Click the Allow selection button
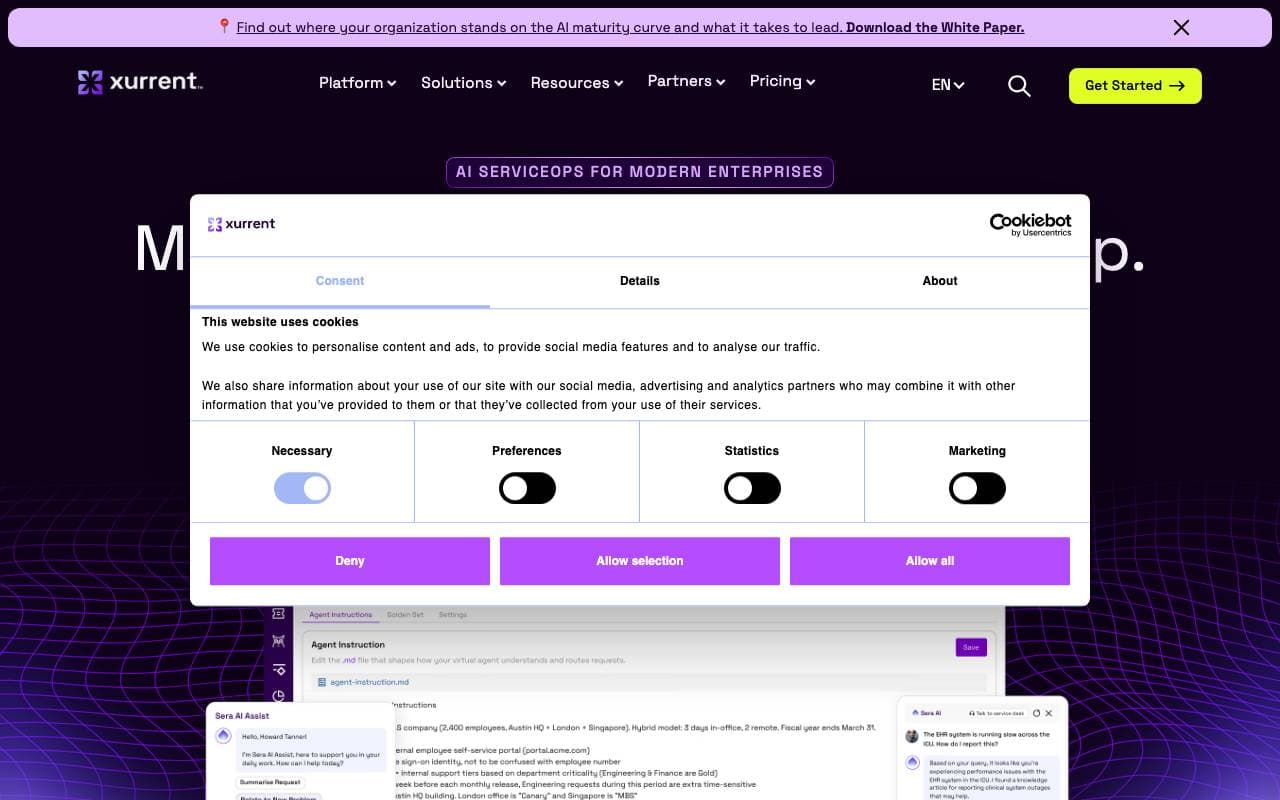Screen dimensions: 1280x800 point(640,561)
